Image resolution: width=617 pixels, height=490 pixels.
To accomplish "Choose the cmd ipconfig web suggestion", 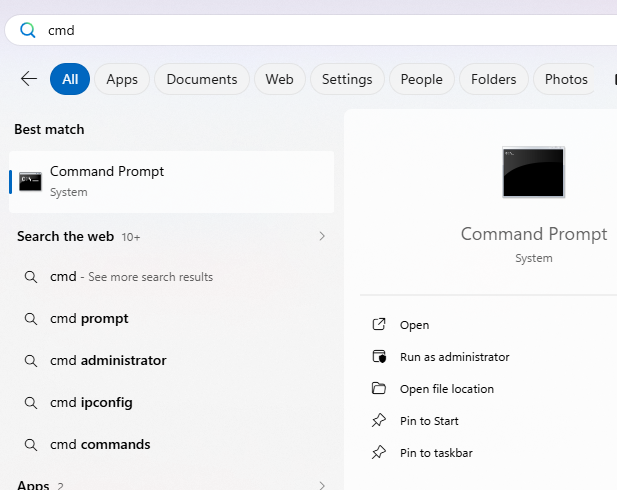I will 91,402.
